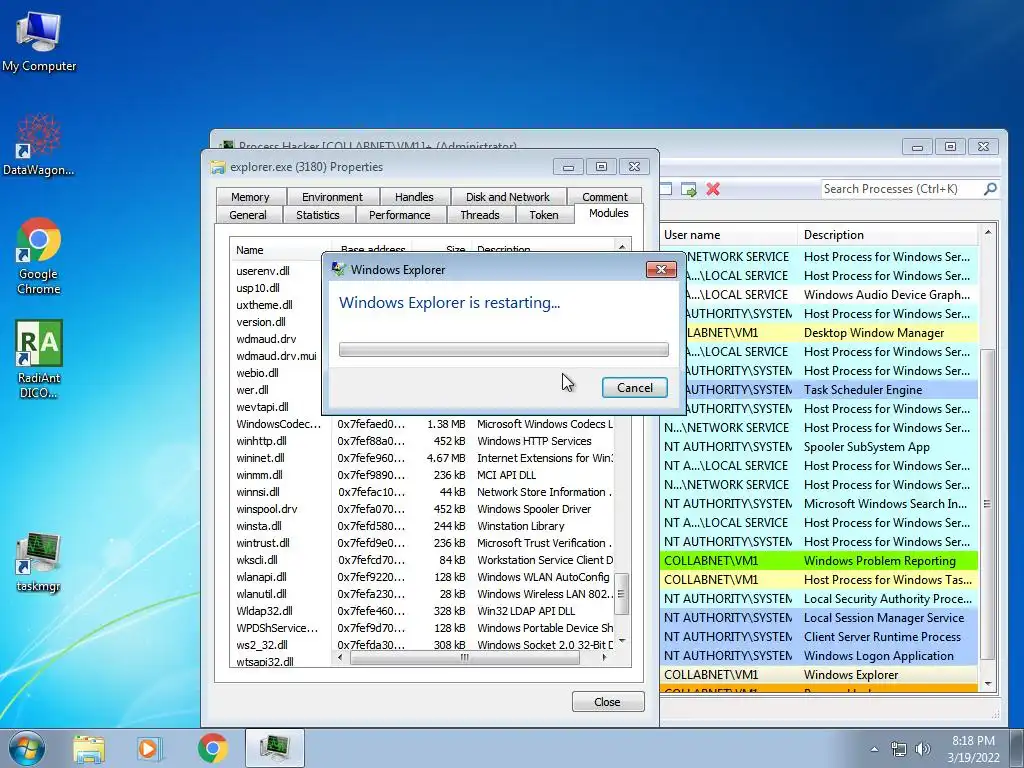Open the volume speaker tray icon
1024x768 pixels.
[x=923, y=749]
